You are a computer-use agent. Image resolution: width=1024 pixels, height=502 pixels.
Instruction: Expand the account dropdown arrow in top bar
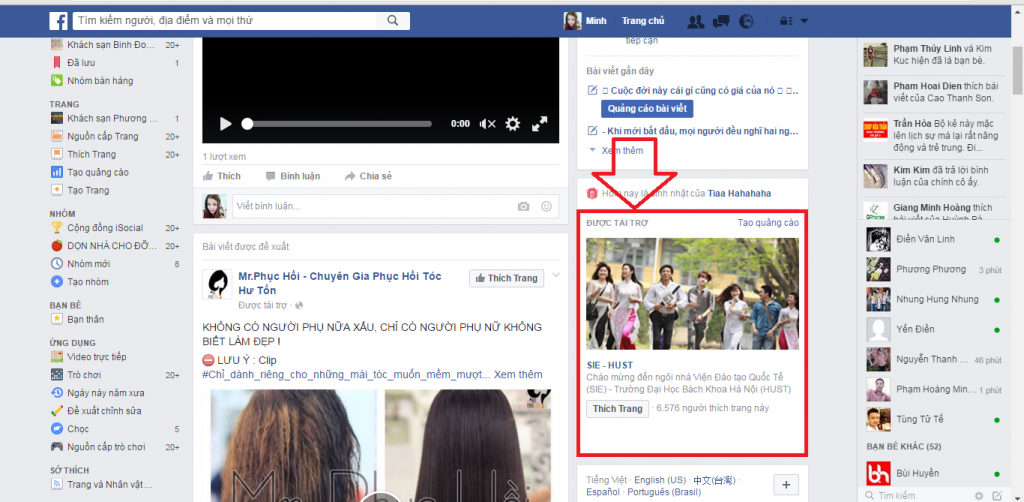[804, 21]
